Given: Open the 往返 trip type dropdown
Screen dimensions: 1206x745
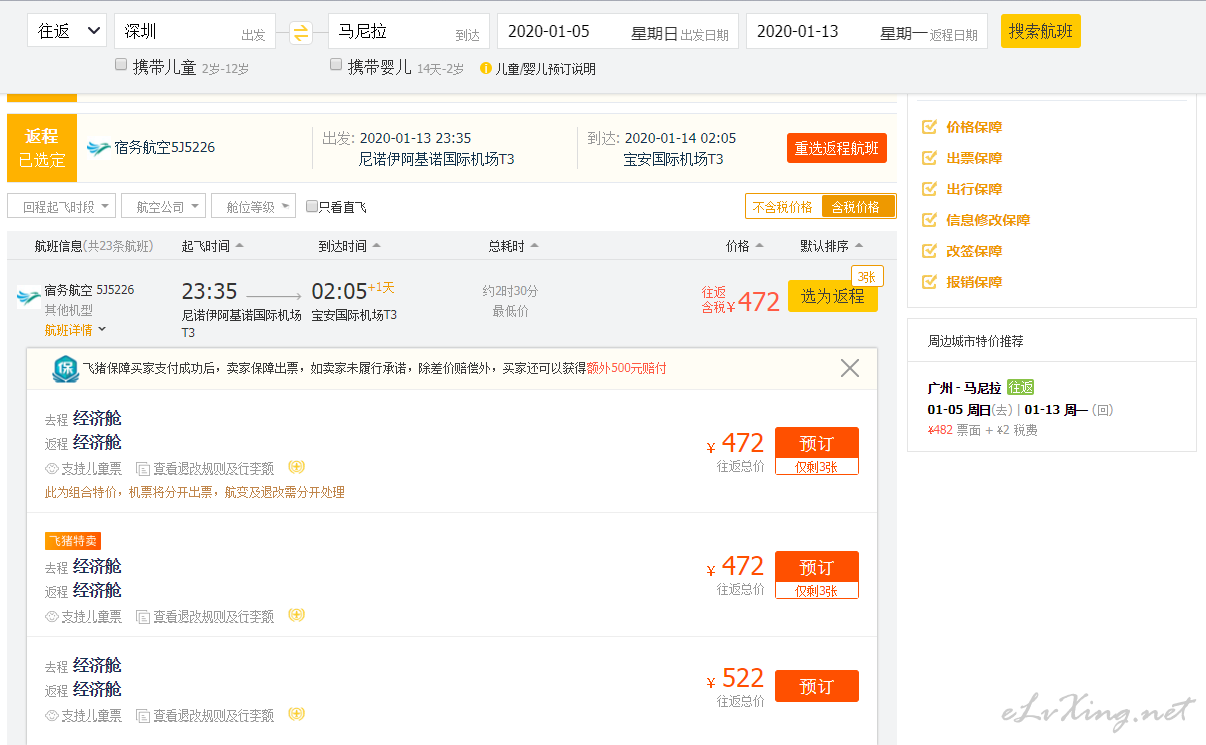Looking at the screenshot, I should click(x=67, y=31).
